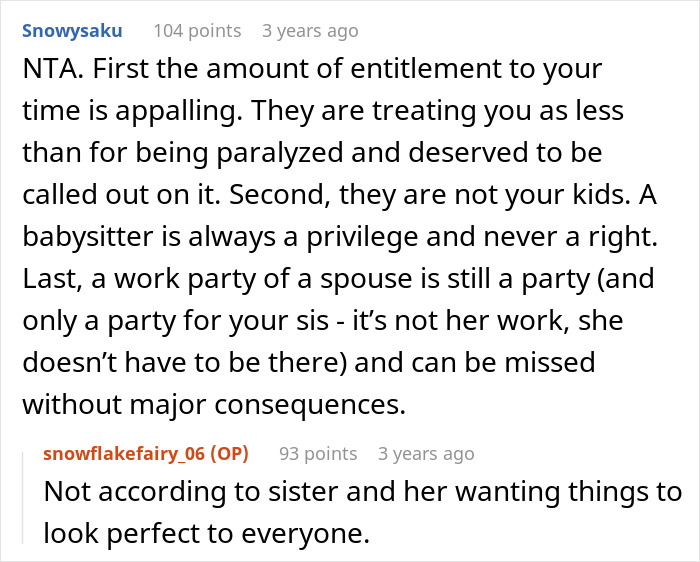This screenshot has width=700, height=562.
Task: Click timestamp on Snowysaku's comment
Action: tap(309, 31)
